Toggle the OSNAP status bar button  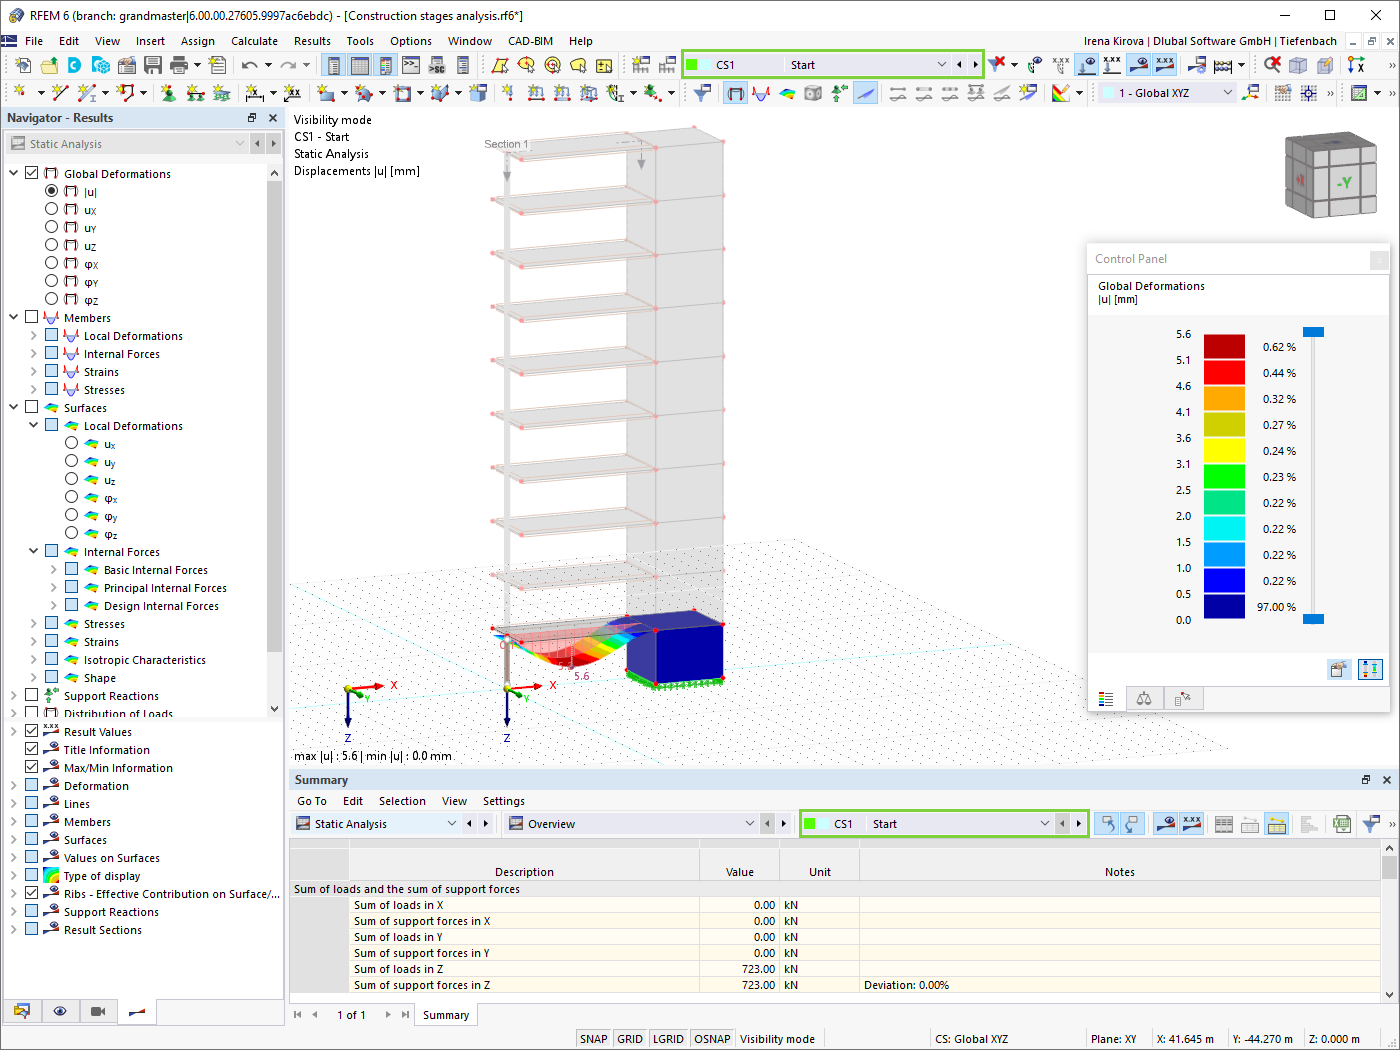[x=712, y=1039]
